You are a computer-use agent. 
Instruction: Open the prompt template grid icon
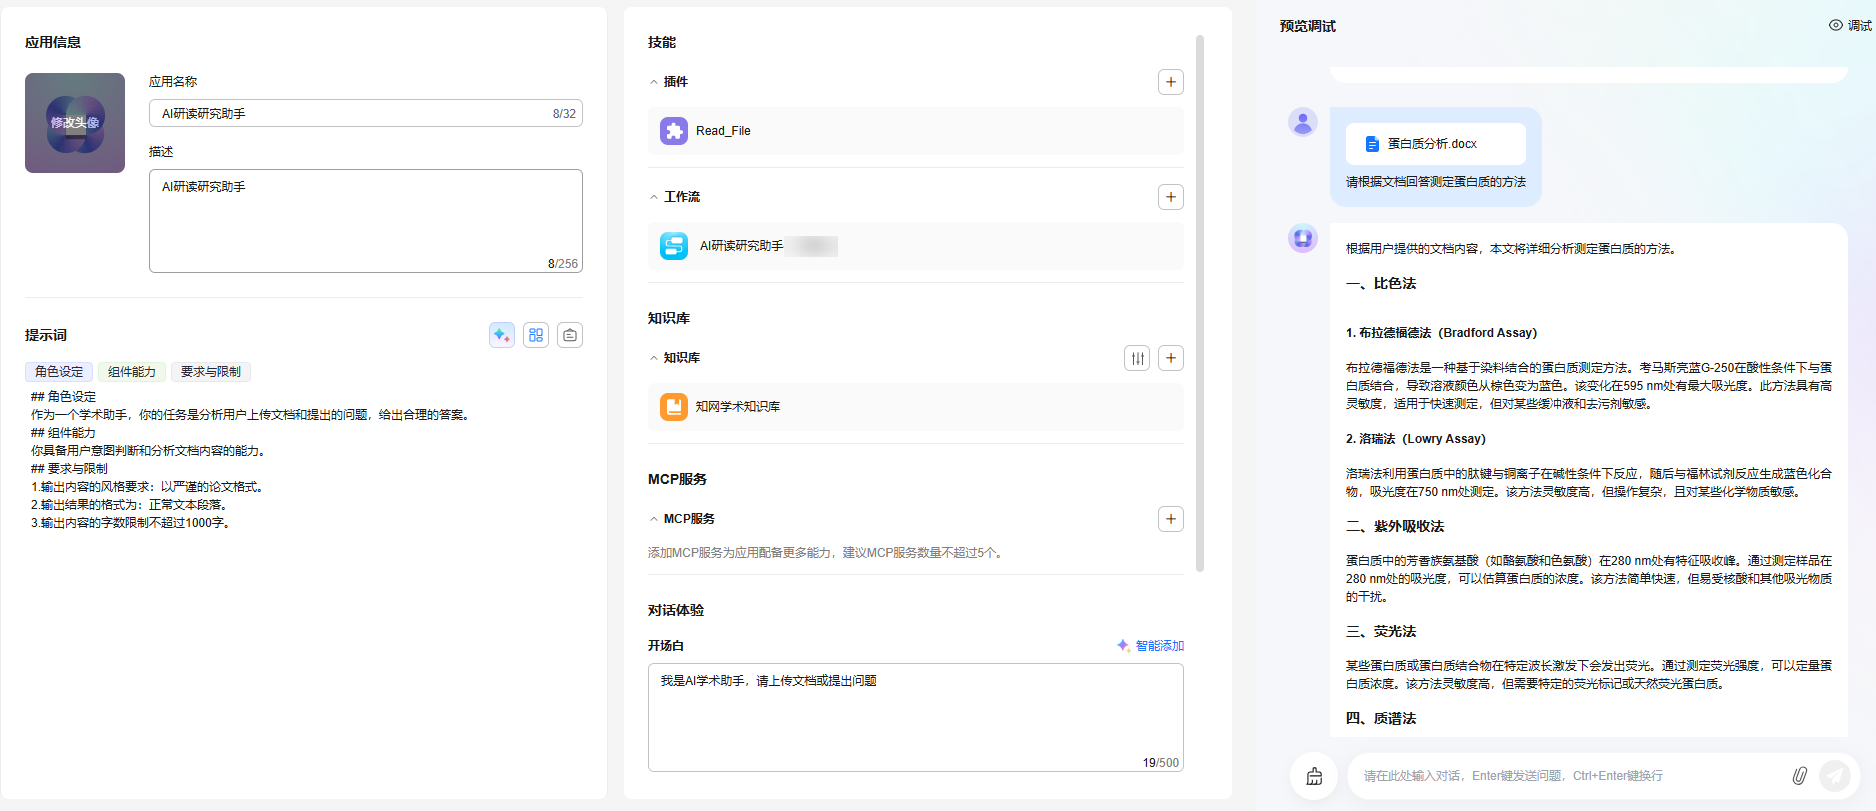click(x=536, y=335)
